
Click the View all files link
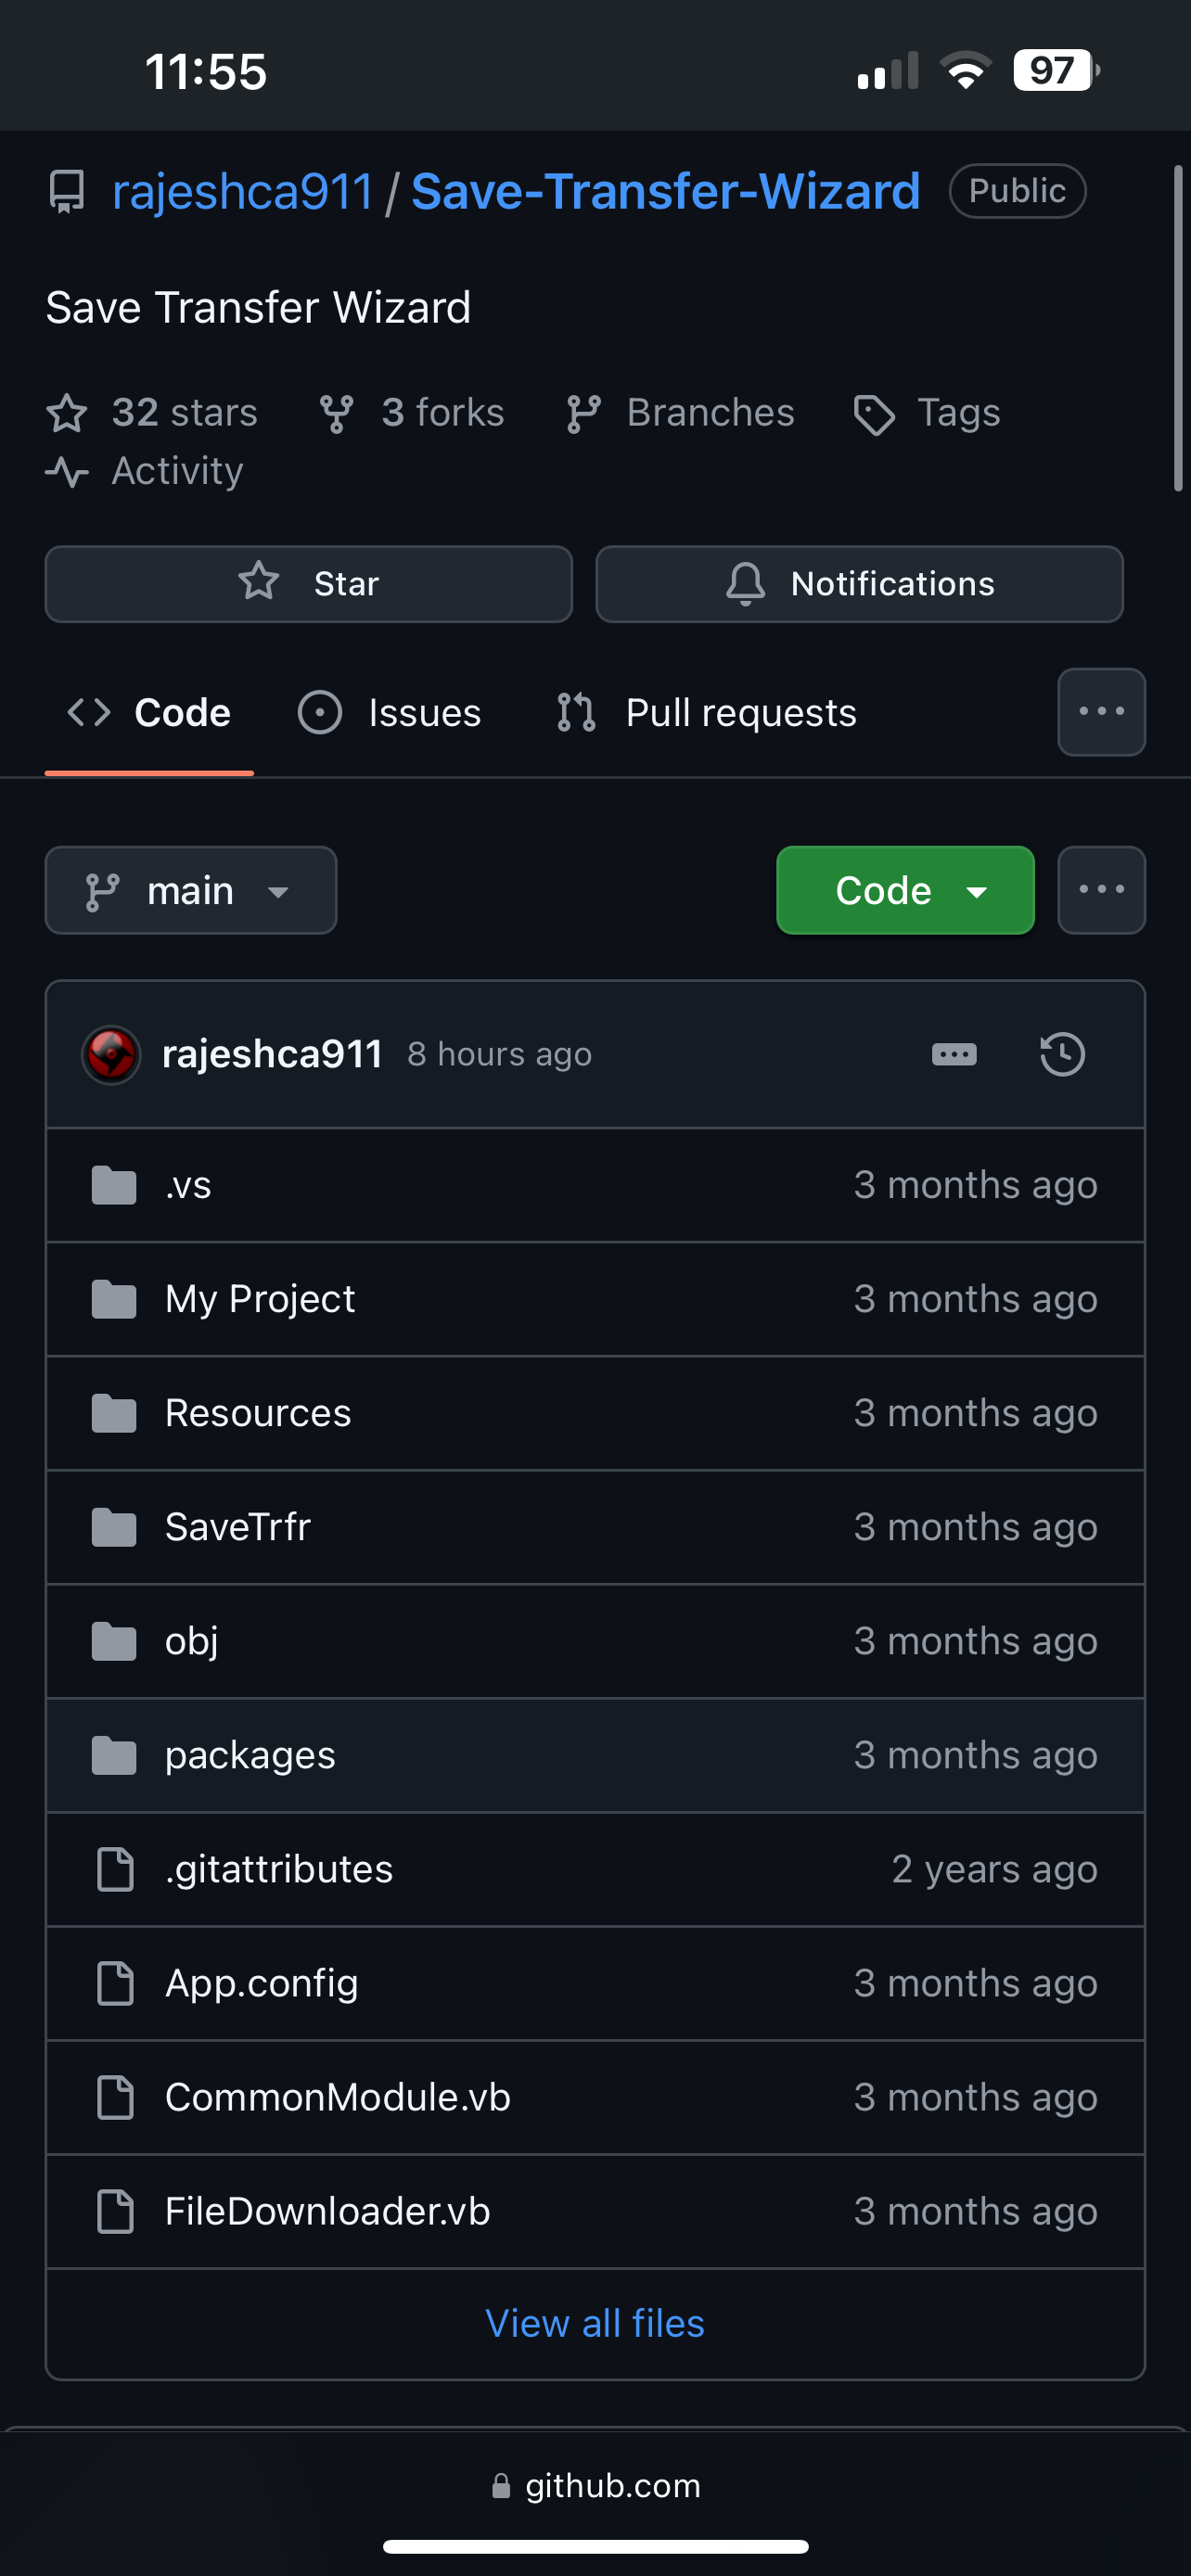(595, 2324)
